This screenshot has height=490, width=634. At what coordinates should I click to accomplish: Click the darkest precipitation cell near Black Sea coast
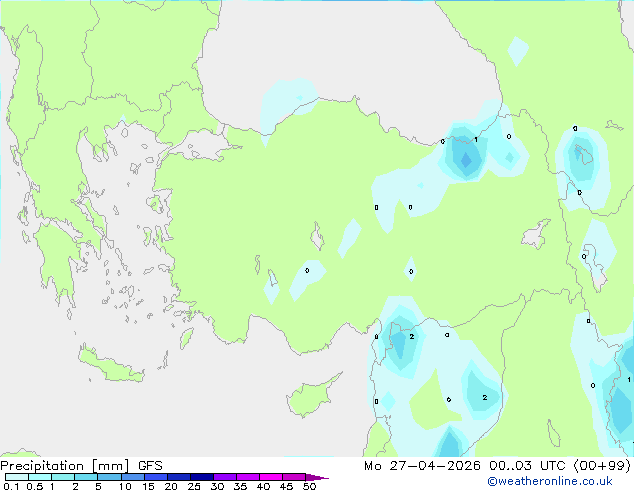466,160
